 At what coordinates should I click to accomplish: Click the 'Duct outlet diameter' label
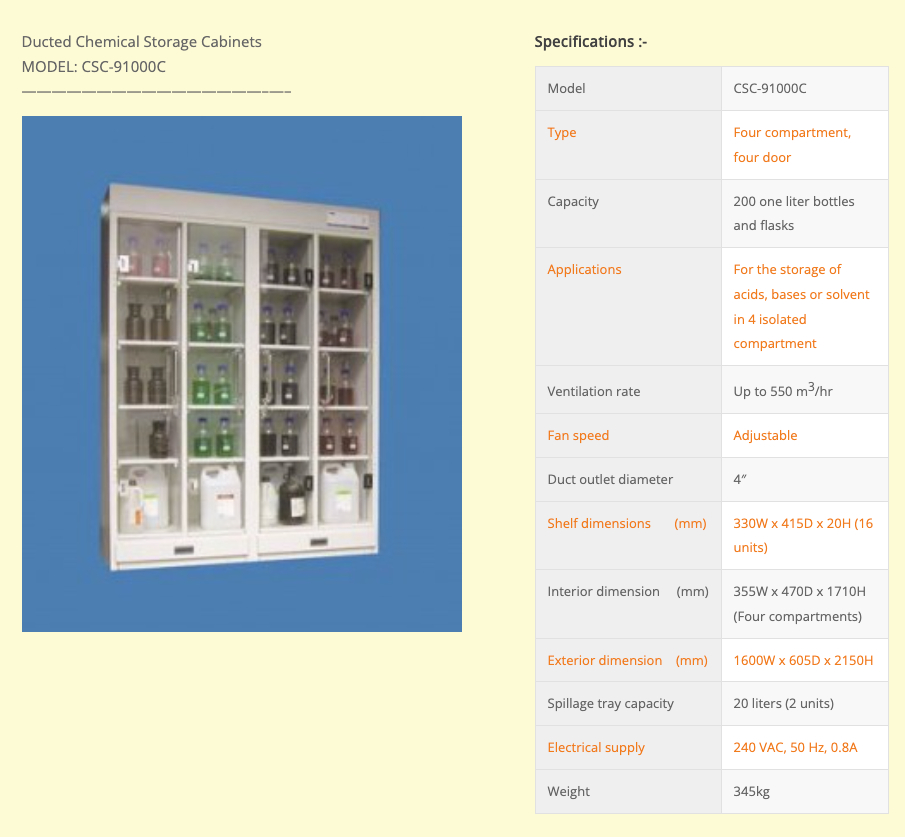609,479
